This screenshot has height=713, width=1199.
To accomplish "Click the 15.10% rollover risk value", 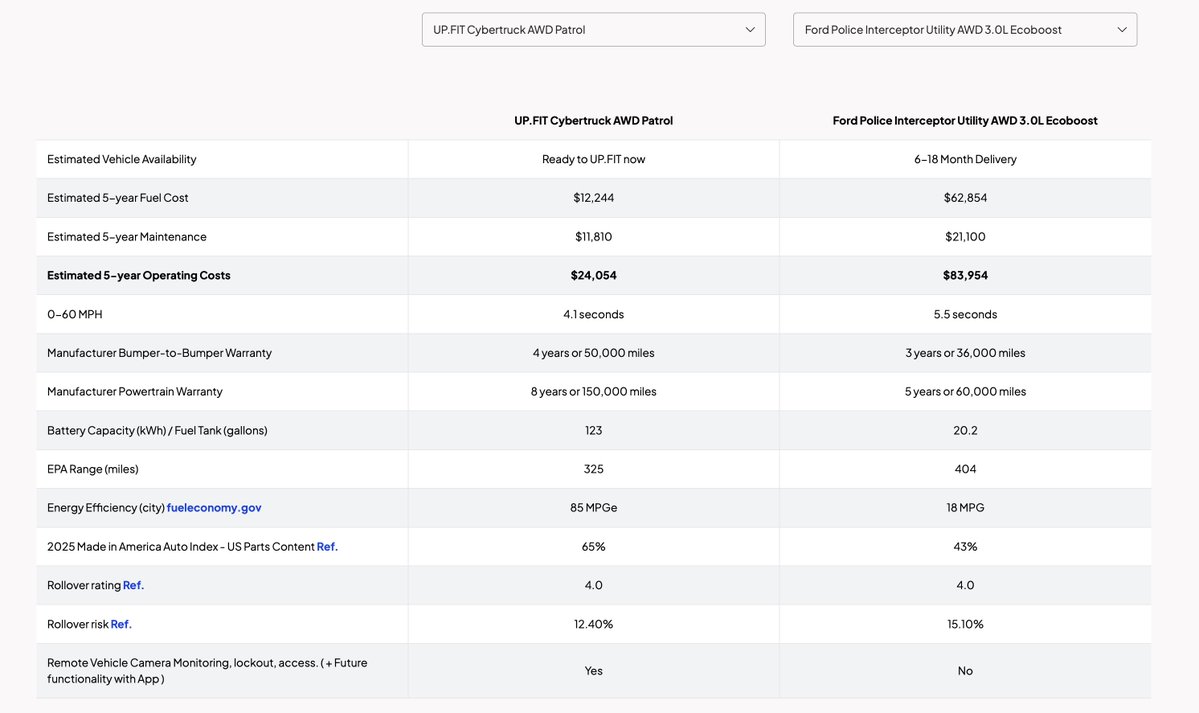I will tap(965, 624).
